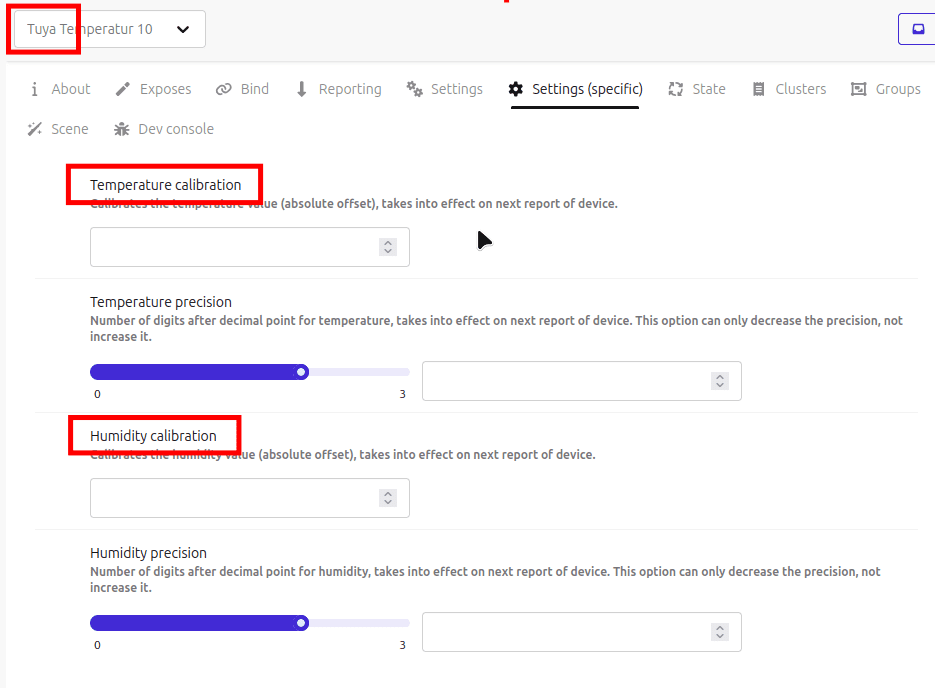Go to the Bind tab
The width and height of the screenshot is (935, 688).
pyautogui.click(x=242, y=89)
